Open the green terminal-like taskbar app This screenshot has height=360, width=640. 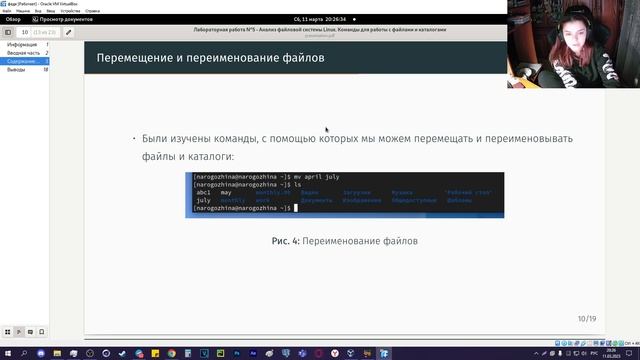220,353
